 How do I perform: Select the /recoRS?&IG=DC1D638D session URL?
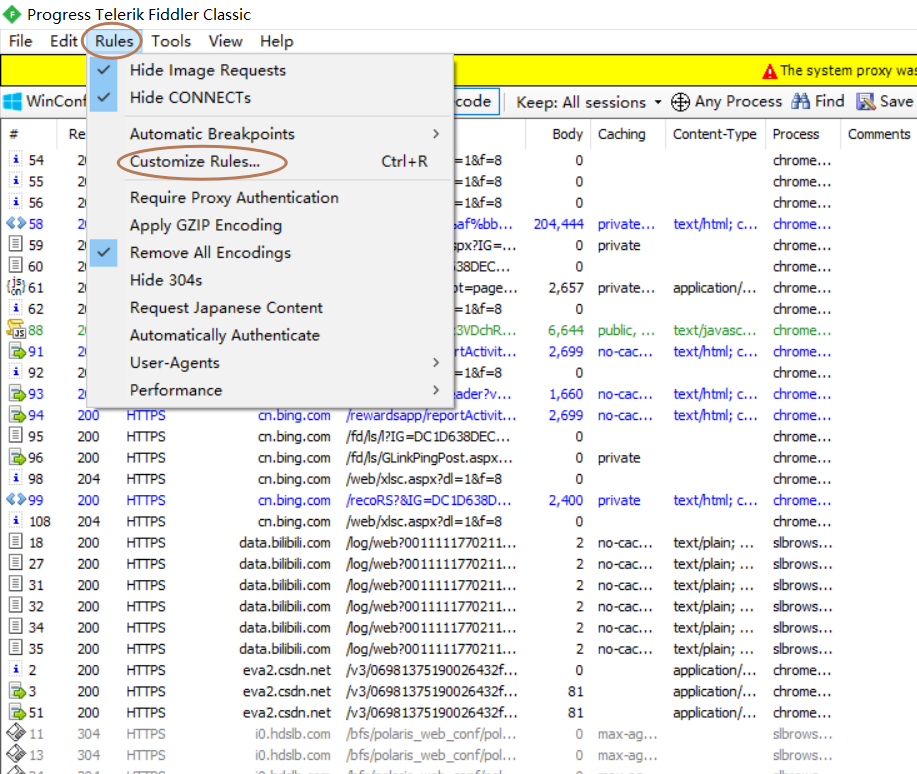(x=428, y=500)
